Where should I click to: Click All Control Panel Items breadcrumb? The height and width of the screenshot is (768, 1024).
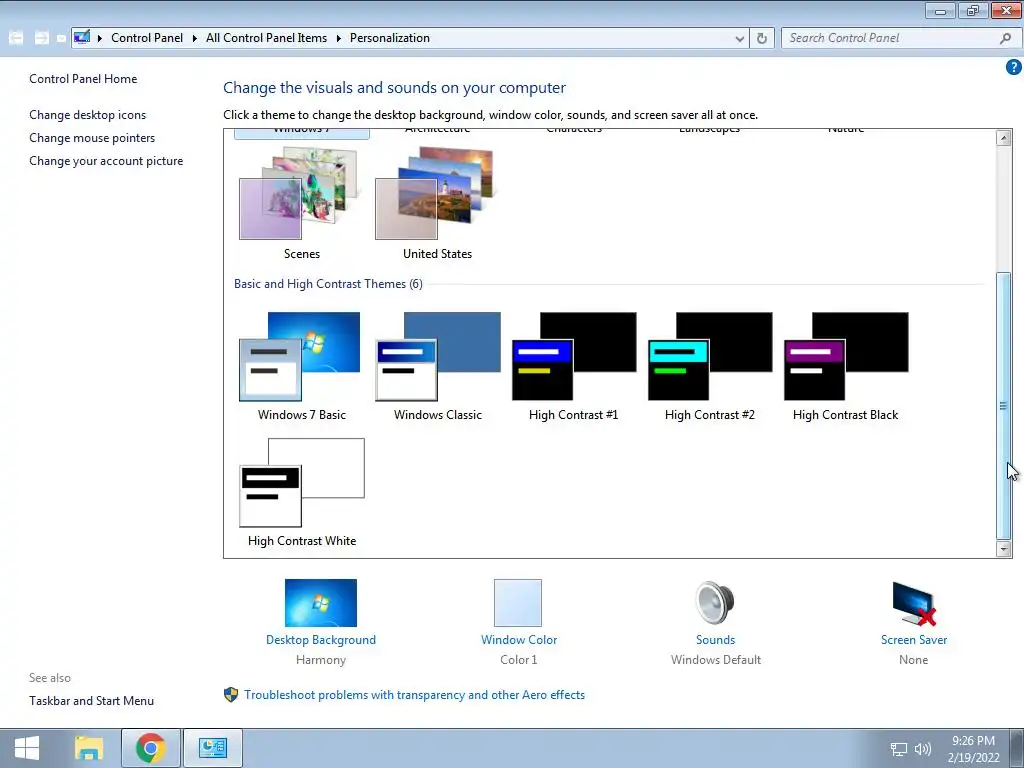point(266,38)
